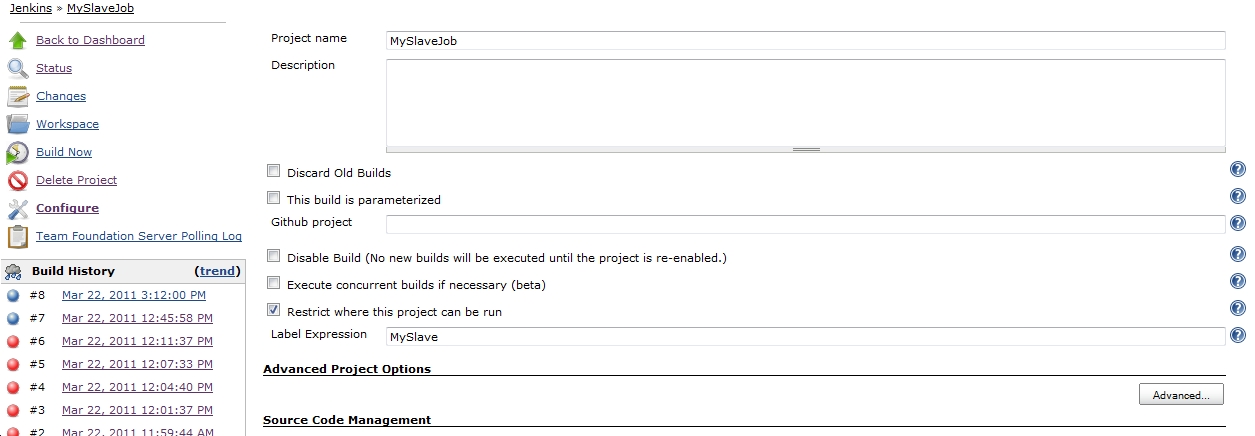Image resolution: width=1255 pixels, height=436 pixels.
Task: Click the Status magnifier icon
Action: coord(17,69)
